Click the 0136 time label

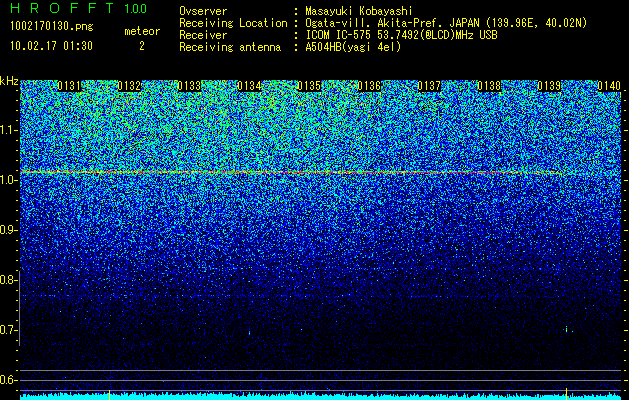[369, 86]
